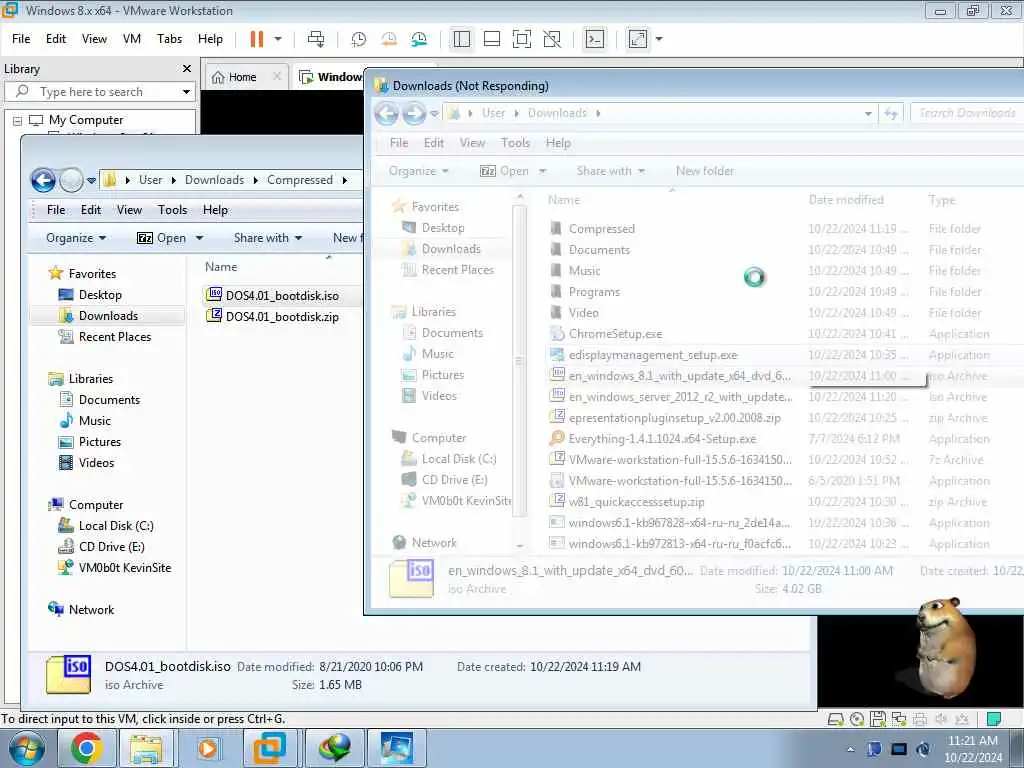Click User breadcrumb in Compressed window address bar
Image resolution: width=1024 pixels, height=768 pixels.
tap(150, 180)
